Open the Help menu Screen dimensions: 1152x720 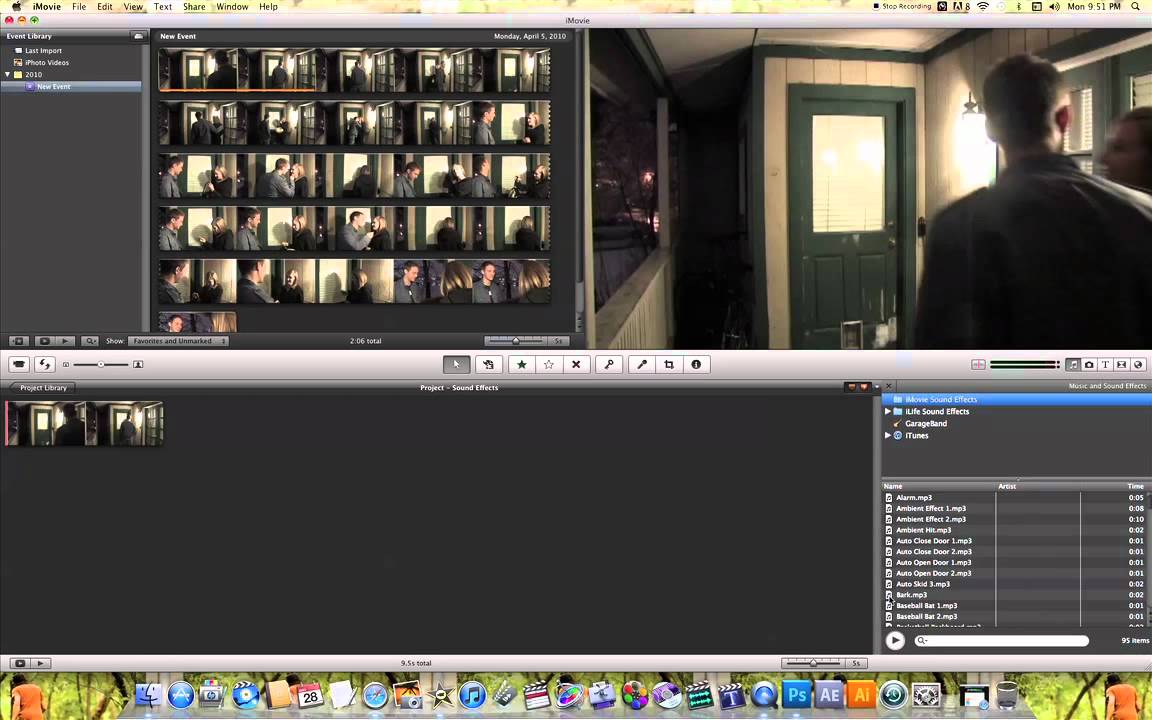tap(268, 7)
